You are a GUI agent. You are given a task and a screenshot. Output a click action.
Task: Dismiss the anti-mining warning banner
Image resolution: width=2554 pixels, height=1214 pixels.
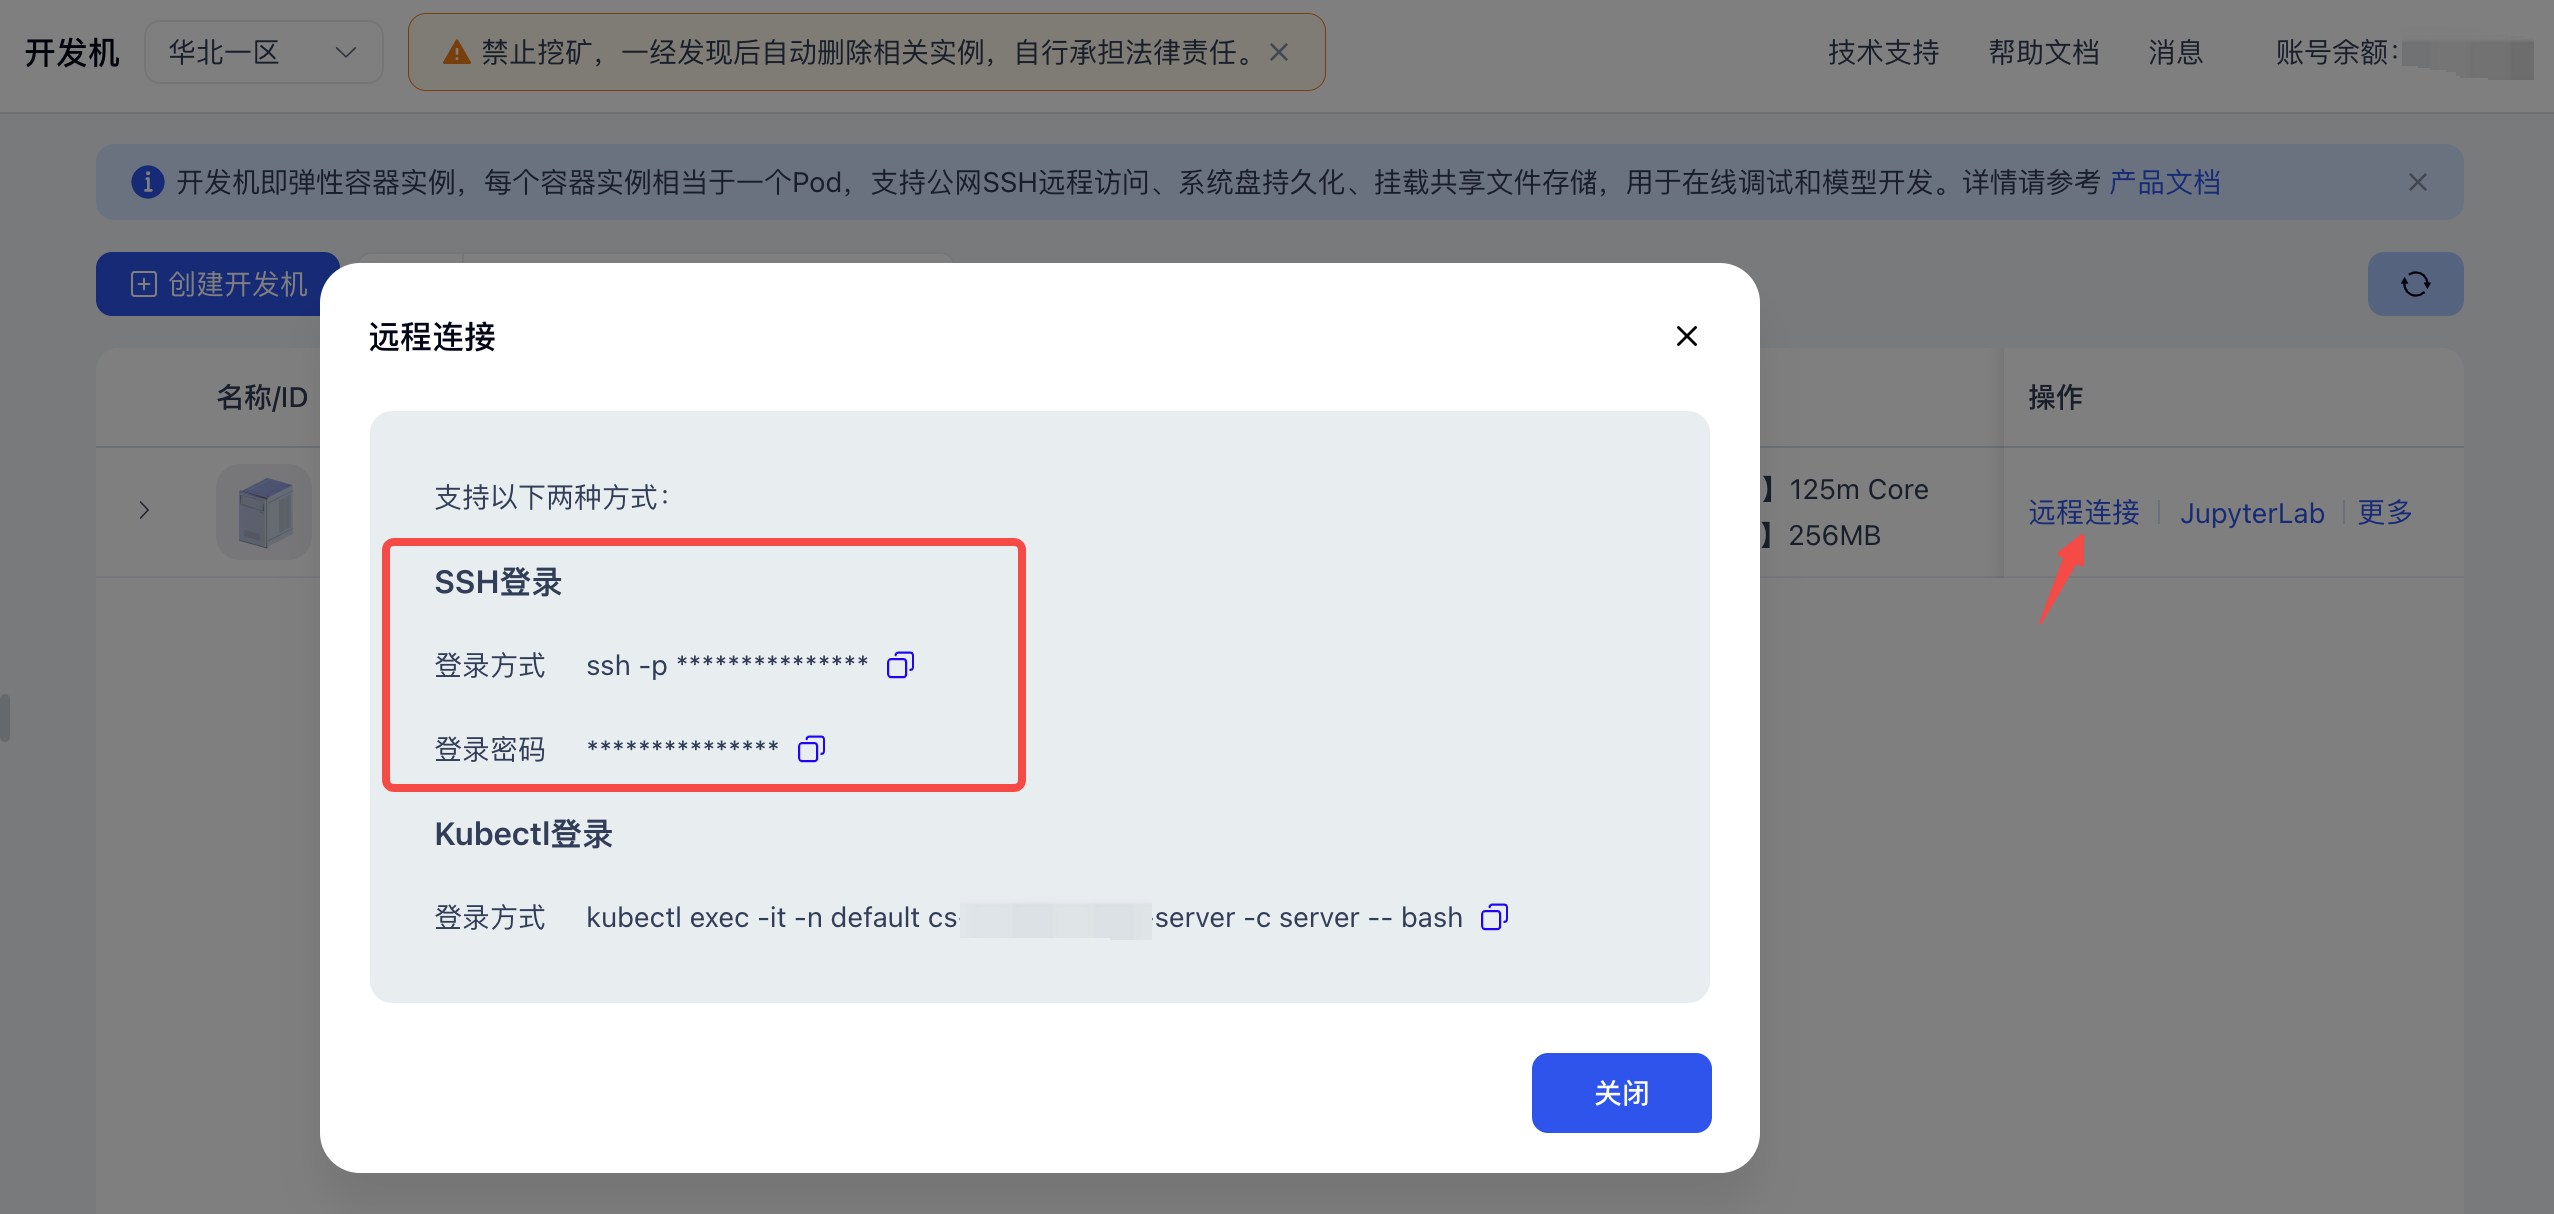click(x=1278, y=52)
